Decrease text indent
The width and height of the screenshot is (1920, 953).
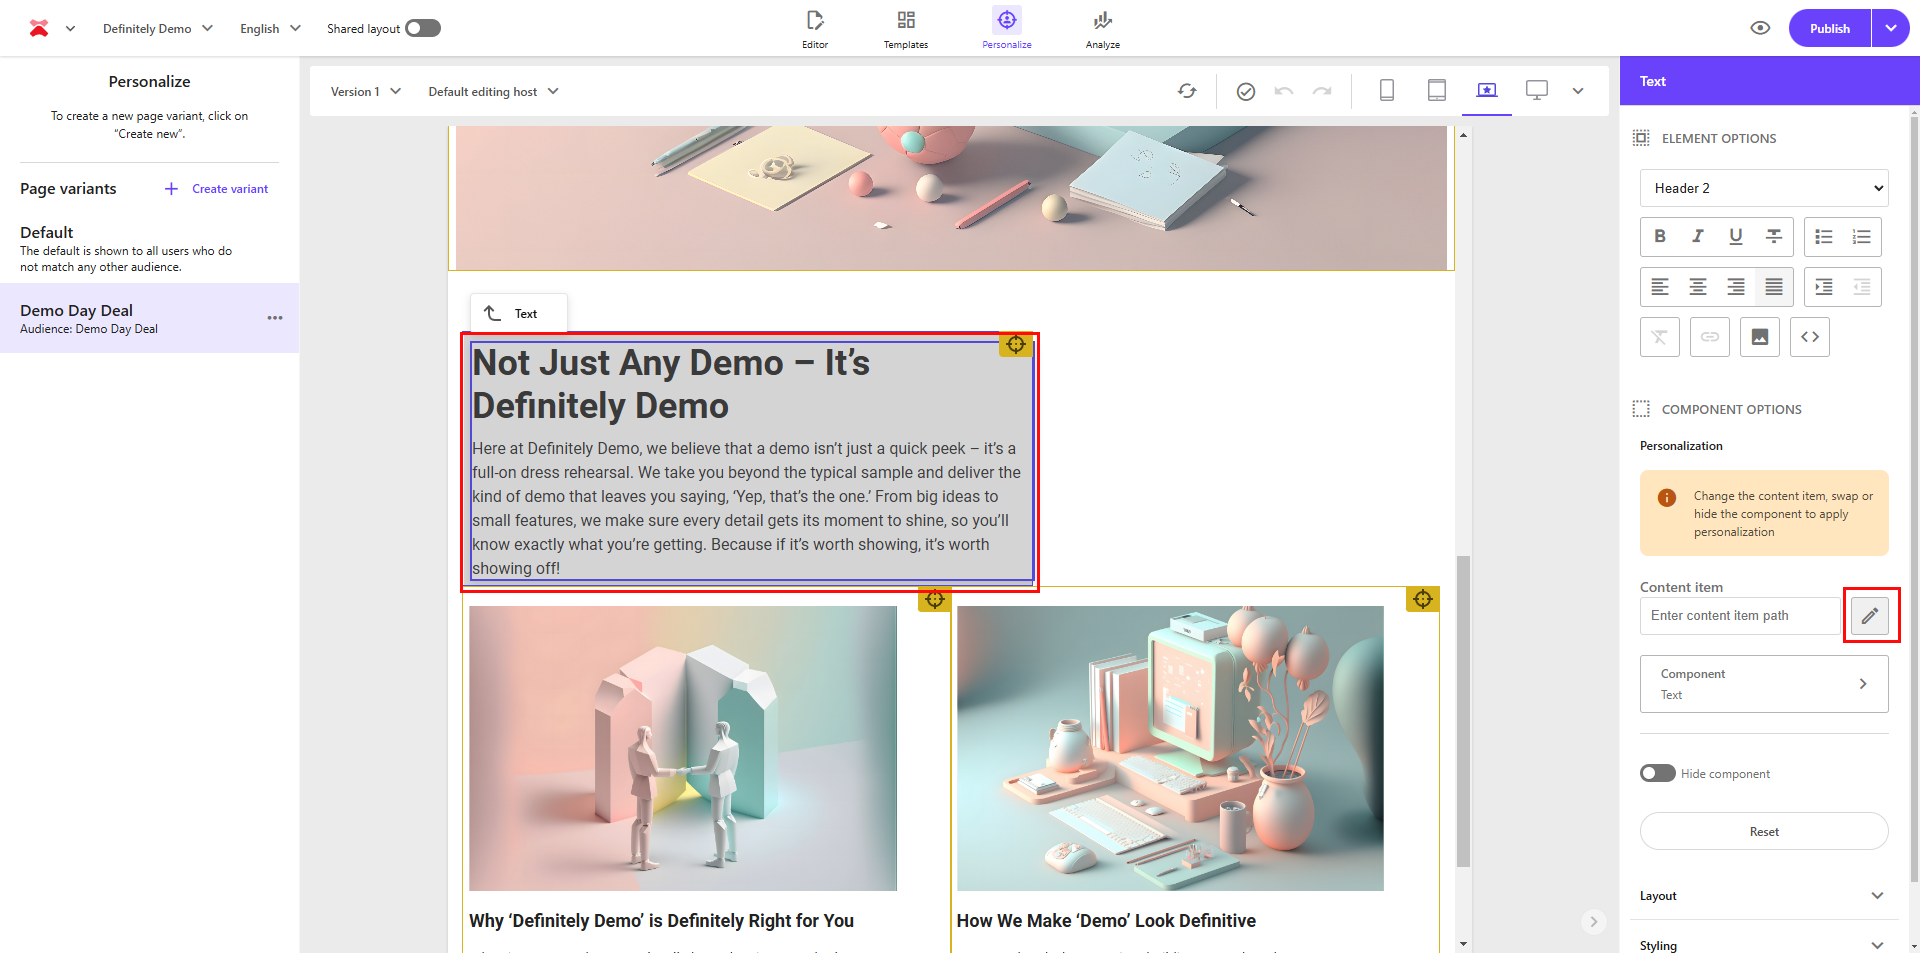[x=1862, y=287]
